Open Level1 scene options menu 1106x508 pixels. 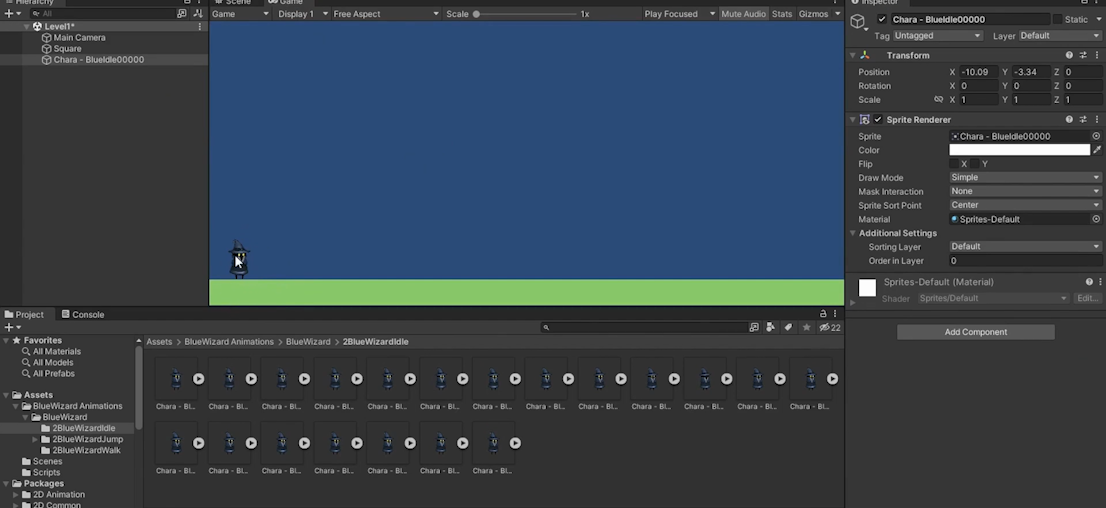pos(200,26)
